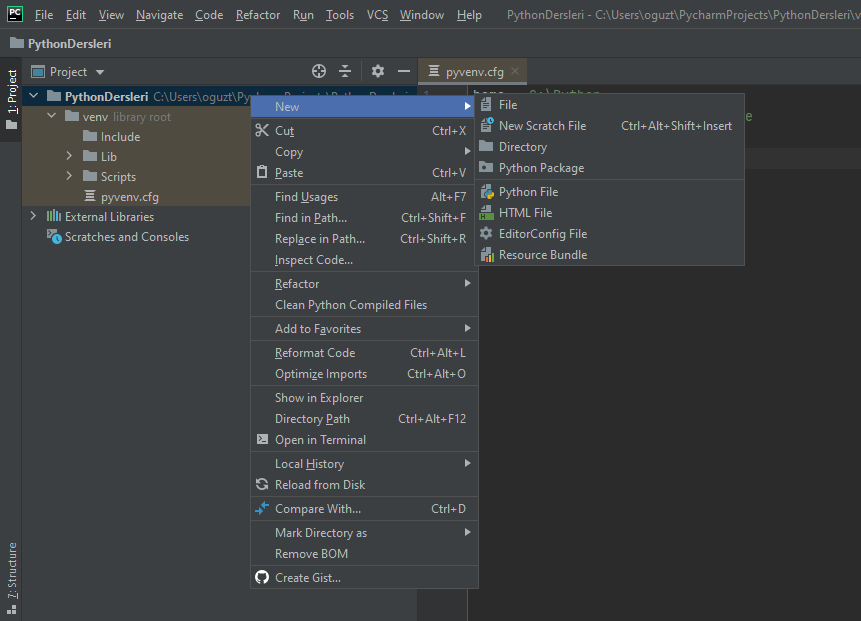Toggle the 1: Project side tool window
Image resolution: width=861 pixels, height=621 pixels.
click(12, 99)
